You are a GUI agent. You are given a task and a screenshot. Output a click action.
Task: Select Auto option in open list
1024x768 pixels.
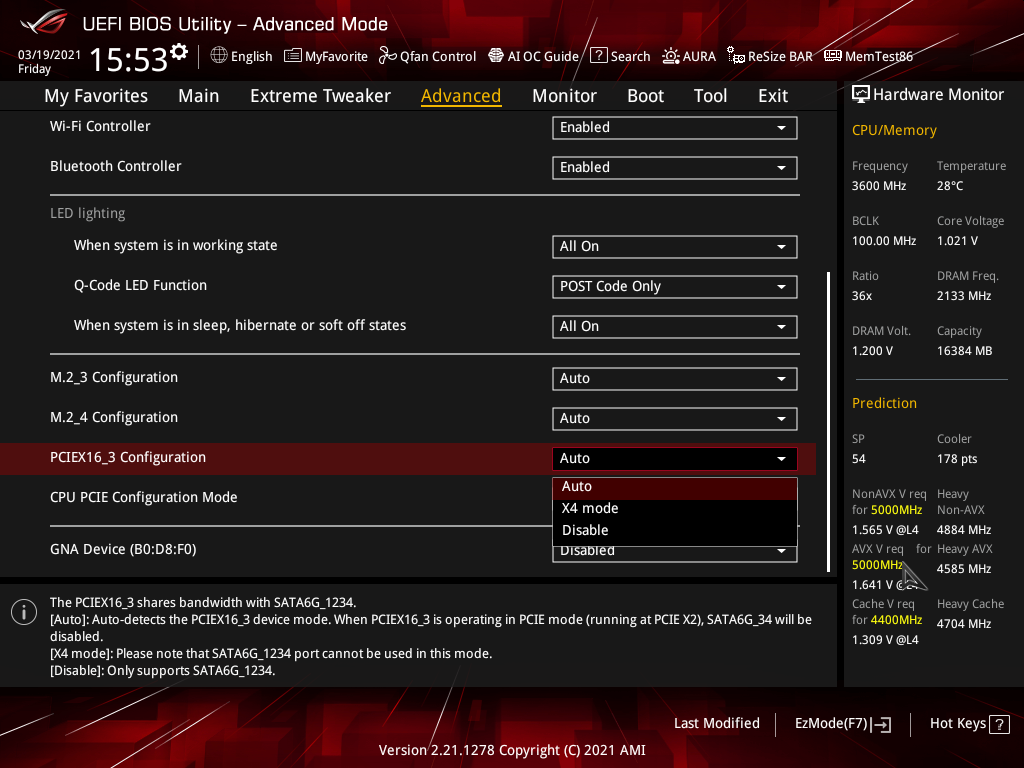tap(675, 487)
